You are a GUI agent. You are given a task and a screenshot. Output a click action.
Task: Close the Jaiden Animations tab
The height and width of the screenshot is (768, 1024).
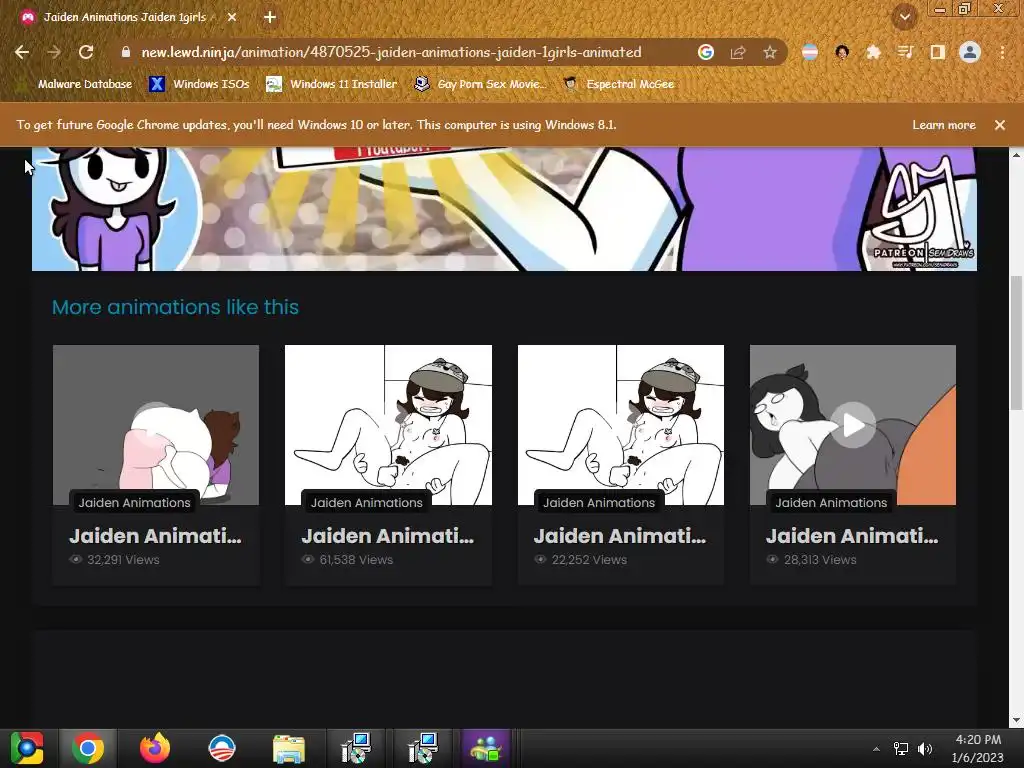(x=232, y=18)
